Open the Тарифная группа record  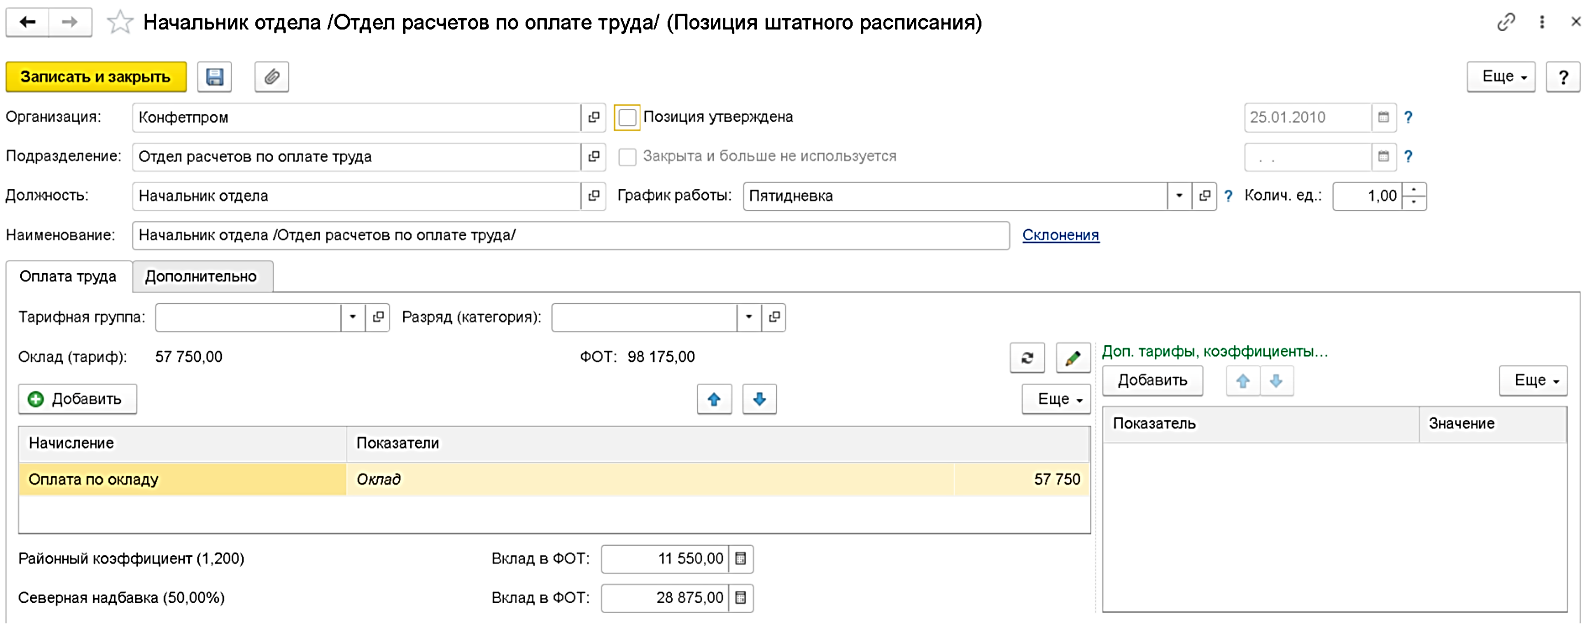click(378, 317)
